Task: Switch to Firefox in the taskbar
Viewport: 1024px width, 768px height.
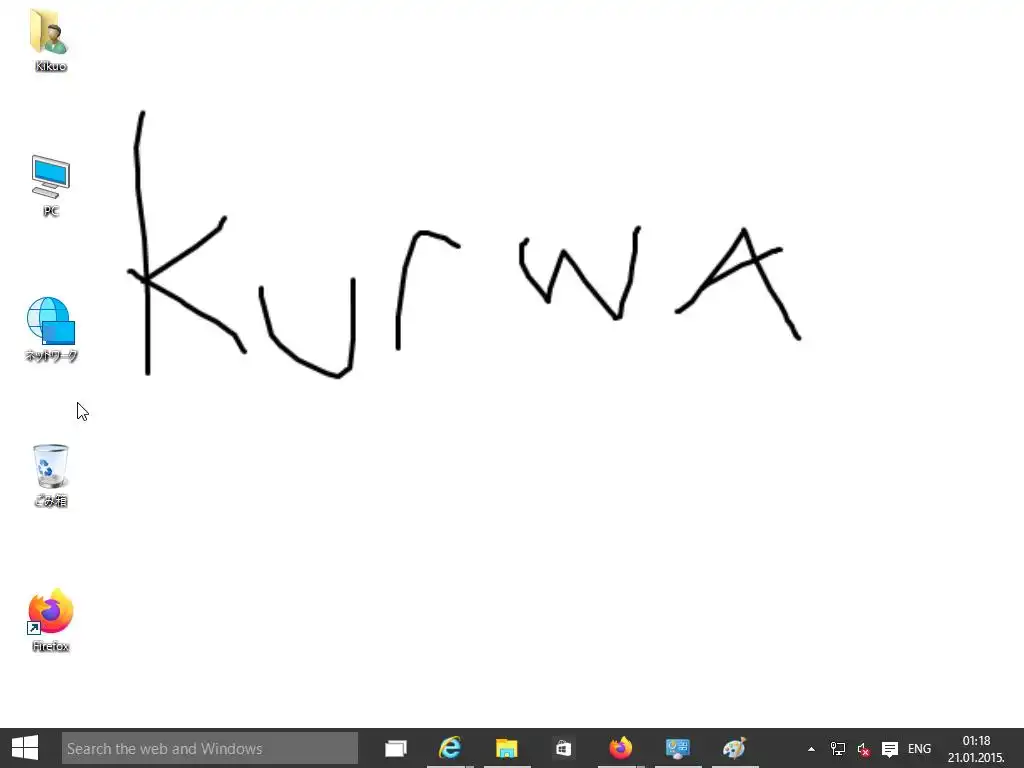Action: (620, 748)
